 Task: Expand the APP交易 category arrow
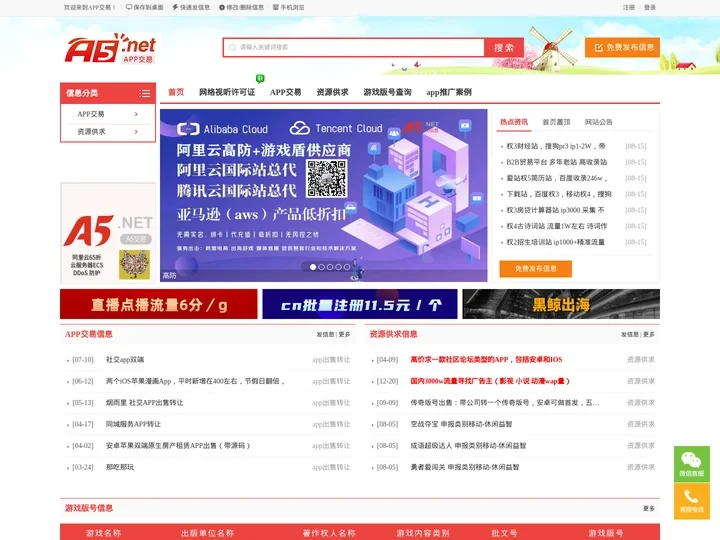[x=136, y=114]
